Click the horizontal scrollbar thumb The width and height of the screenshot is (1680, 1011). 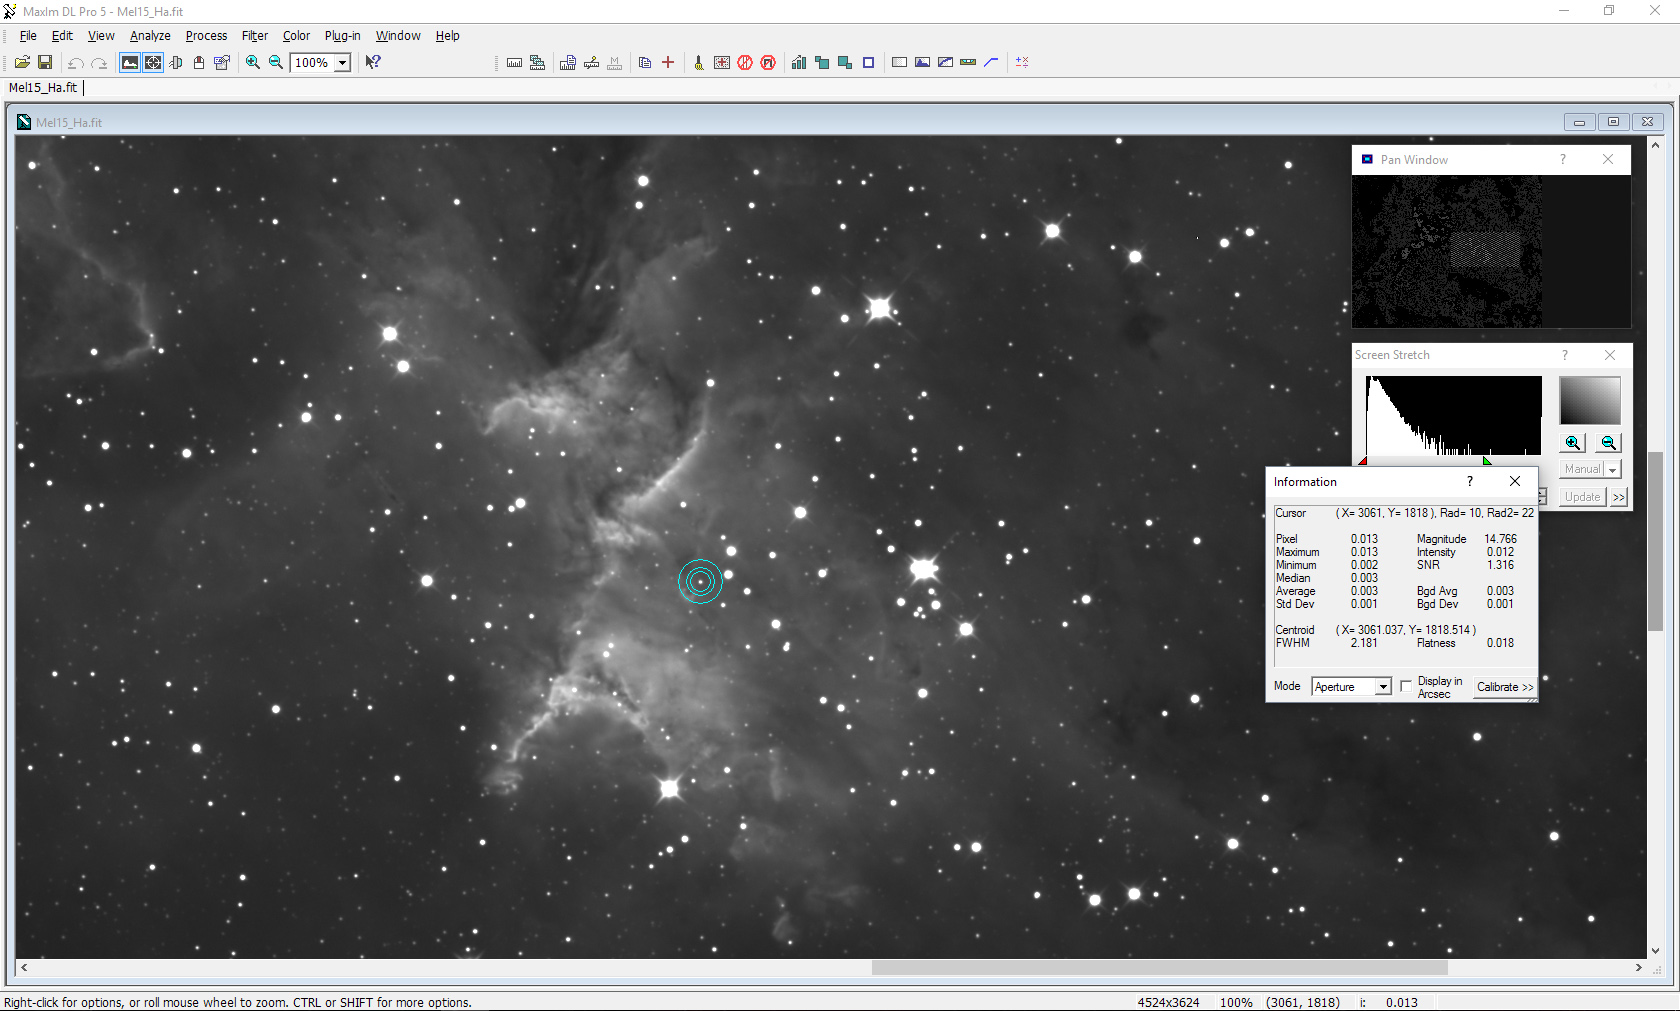click(1160, 968)
